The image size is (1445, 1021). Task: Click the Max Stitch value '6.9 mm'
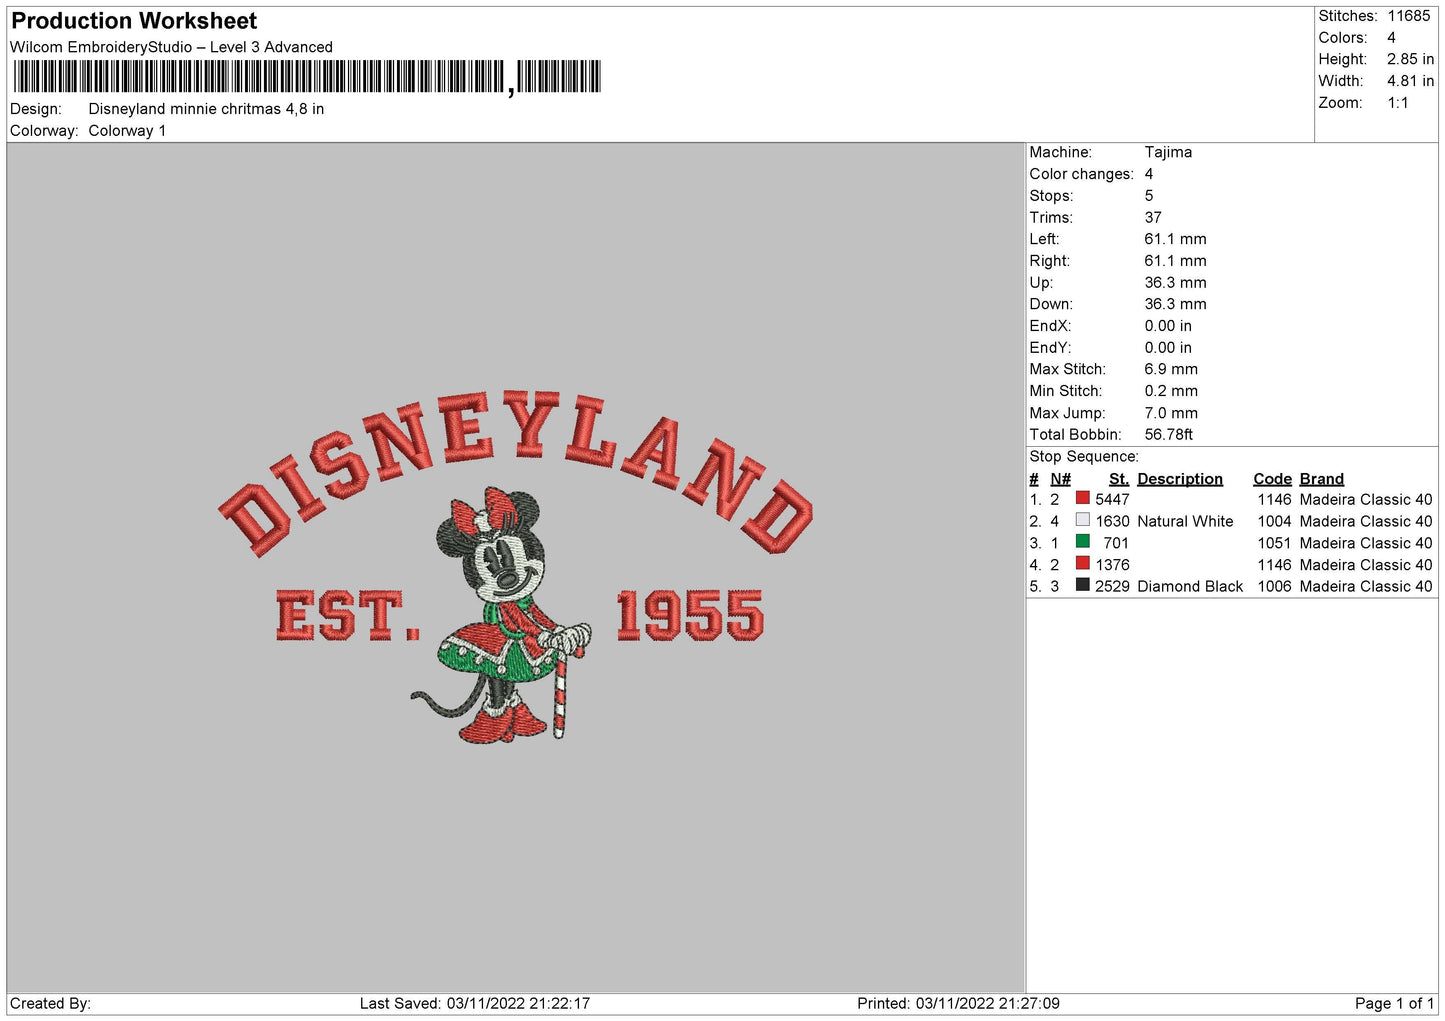tap(1171, 369)
